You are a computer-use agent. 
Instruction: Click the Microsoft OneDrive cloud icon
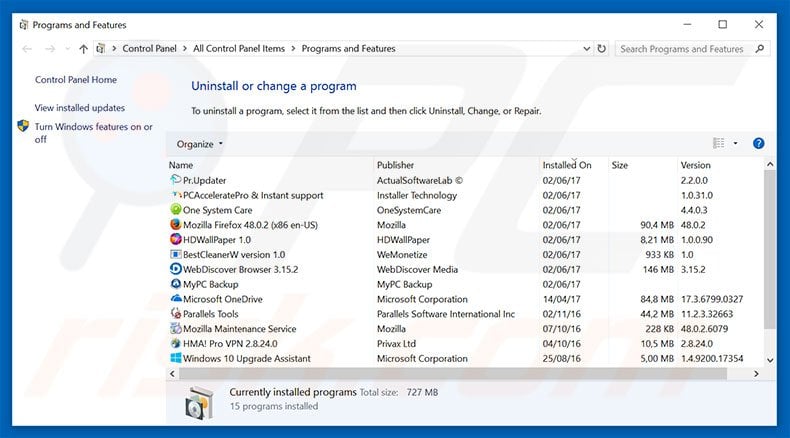175,298
